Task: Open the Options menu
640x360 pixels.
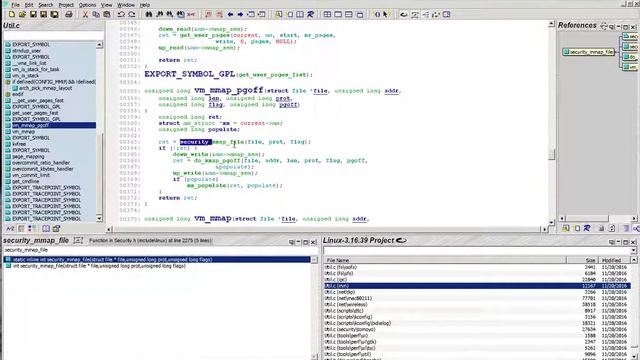Action: pyautogui.click(x=87, y=5)
